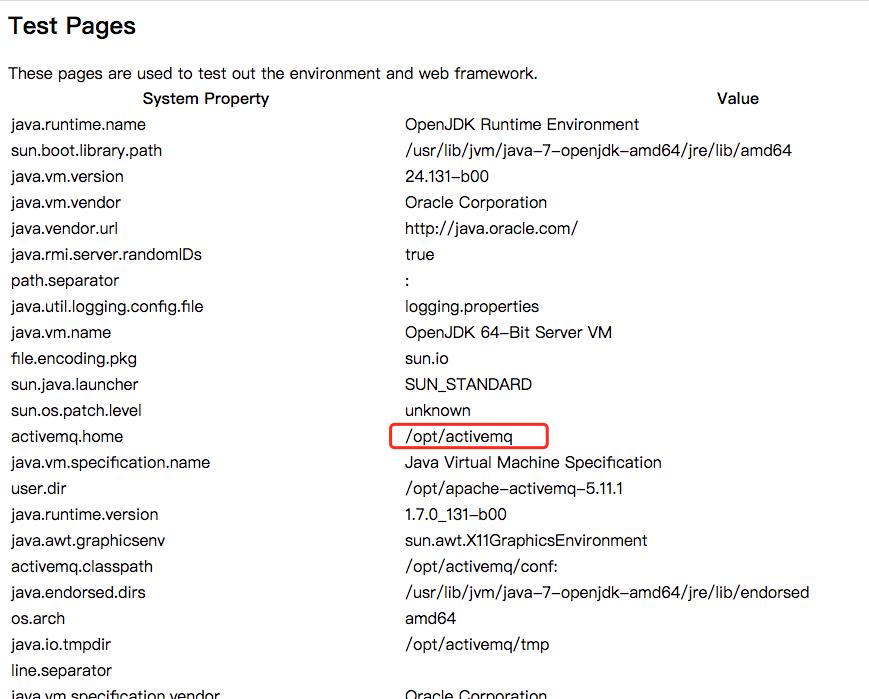Click the Value column header
Image resolution: width=869 pixels, height=699 pixels.
click(x=737, y=98)
